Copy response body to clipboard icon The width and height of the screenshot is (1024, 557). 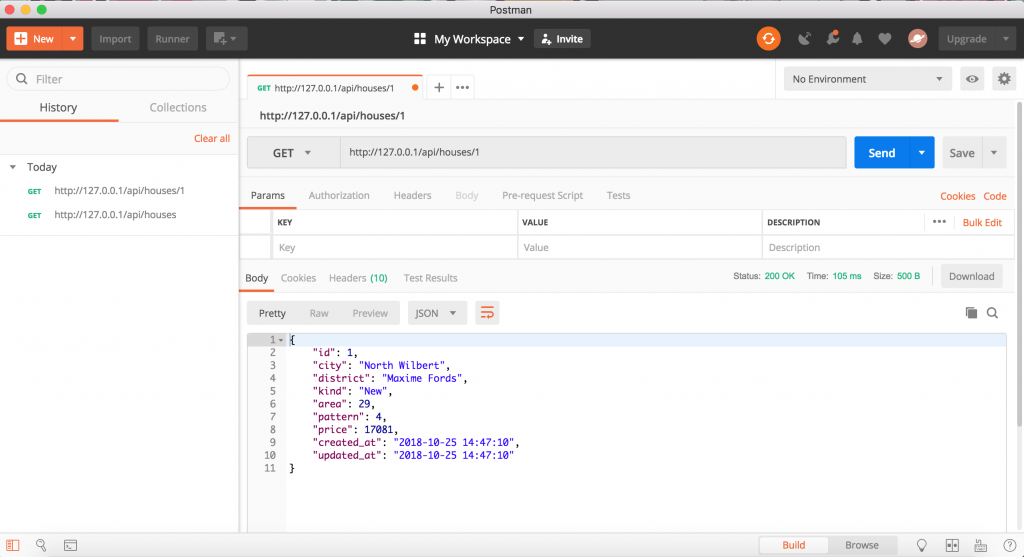coord(971,313)
